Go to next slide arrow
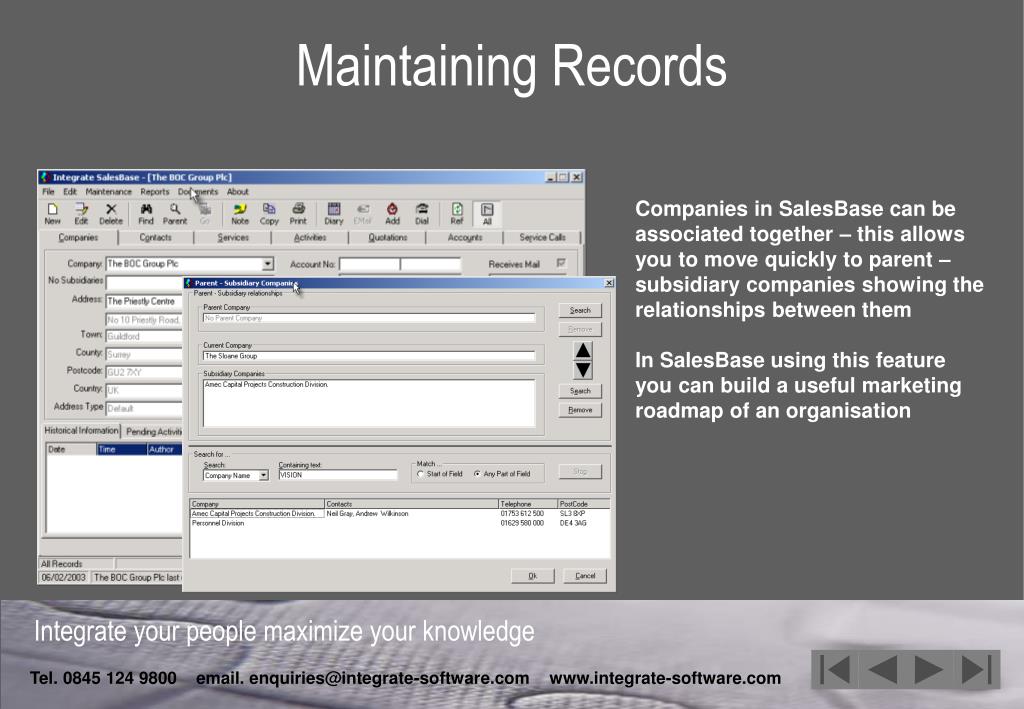1024x709 pixels. pos(929,669)
